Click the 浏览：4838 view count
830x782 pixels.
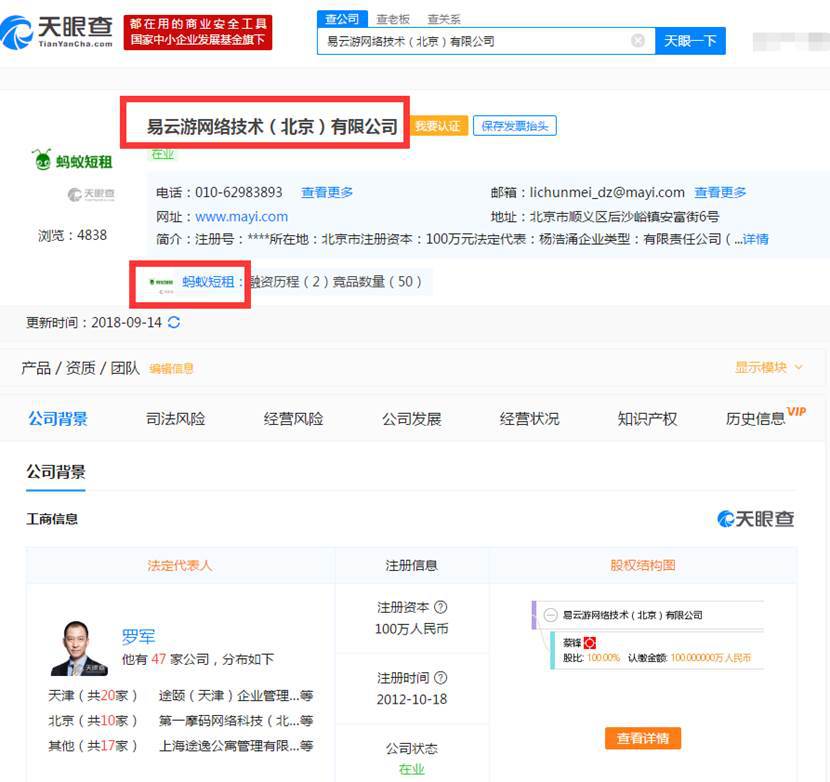click(x=73, y=235)
